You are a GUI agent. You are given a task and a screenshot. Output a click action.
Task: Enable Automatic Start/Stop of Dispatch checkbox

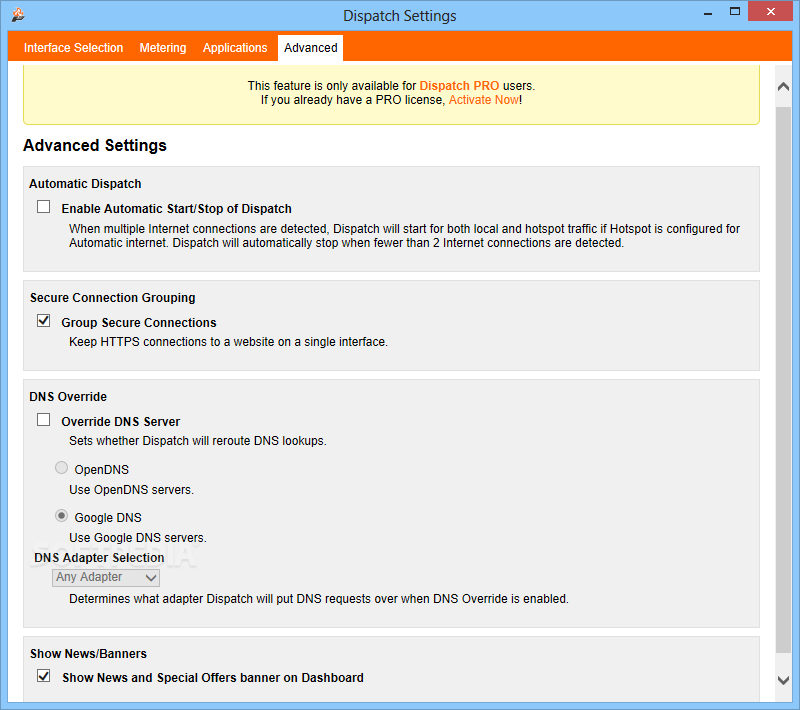(43, 207)
